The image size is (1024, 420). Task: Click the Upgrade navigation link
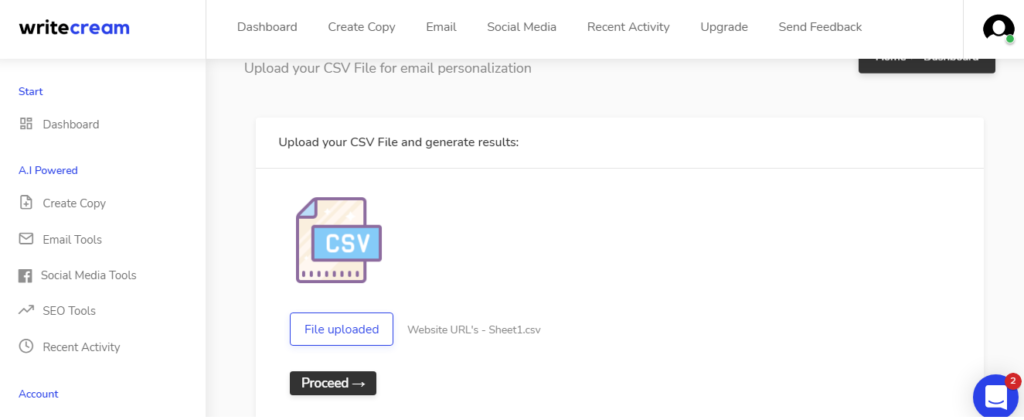(x=724, y=27)
